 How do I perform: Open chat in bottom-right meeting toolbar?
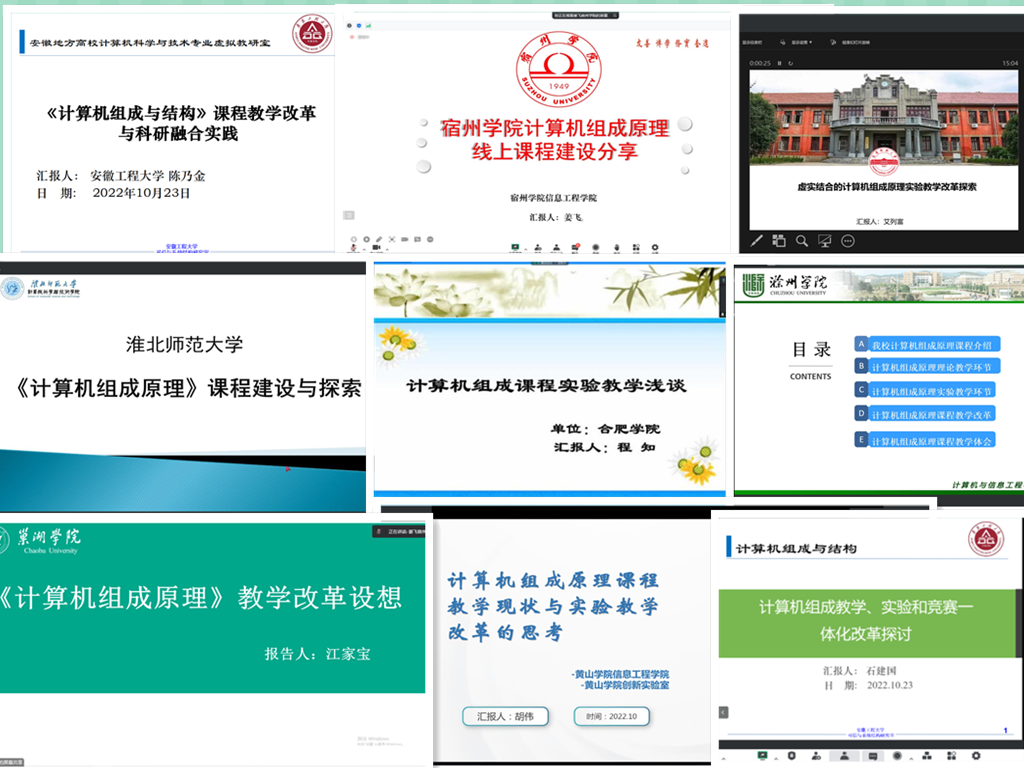tap(871, 757)
